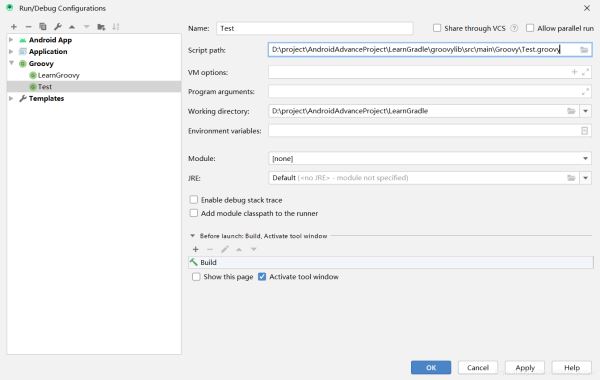Add a before launch task
Image resolution: width=600 pixels, height=380 pixels.
(x=196, y=250)
